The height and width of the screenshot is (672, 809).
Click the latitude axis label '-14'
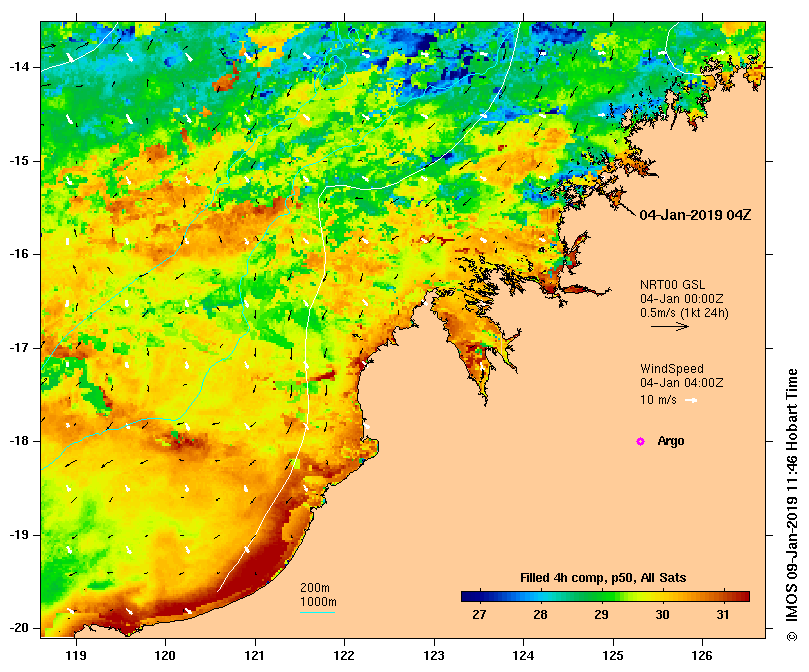pyautogui.click(x=19, y=67)
